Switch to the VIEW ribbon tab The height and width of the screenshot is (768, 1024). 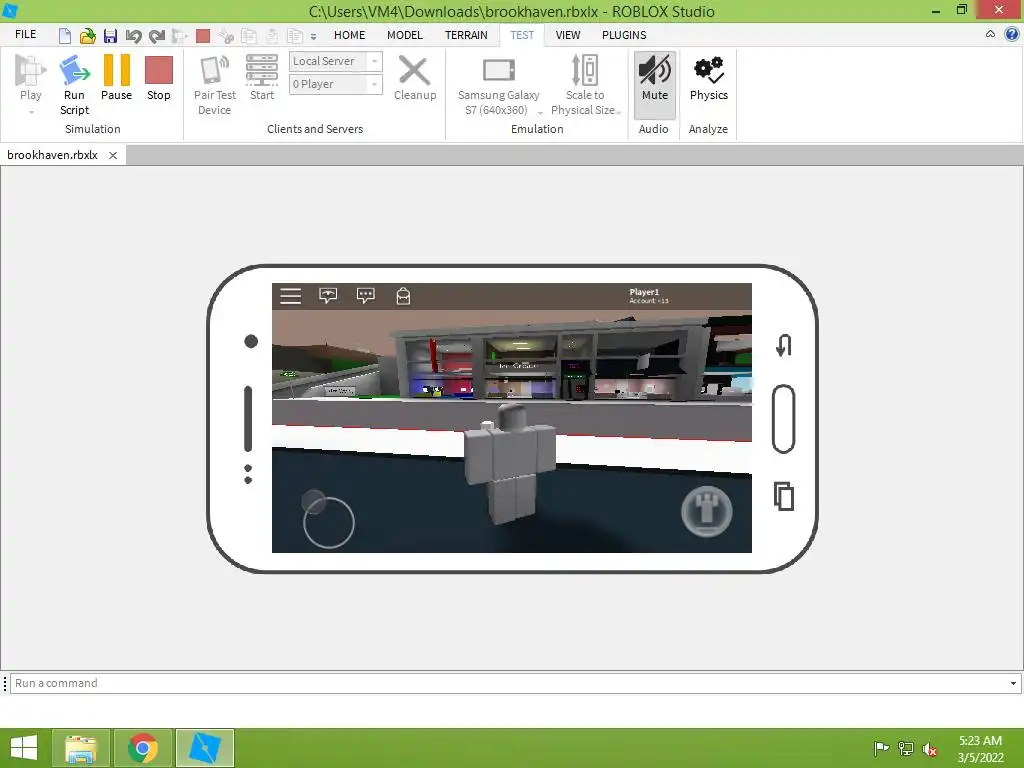coord(568,35)
